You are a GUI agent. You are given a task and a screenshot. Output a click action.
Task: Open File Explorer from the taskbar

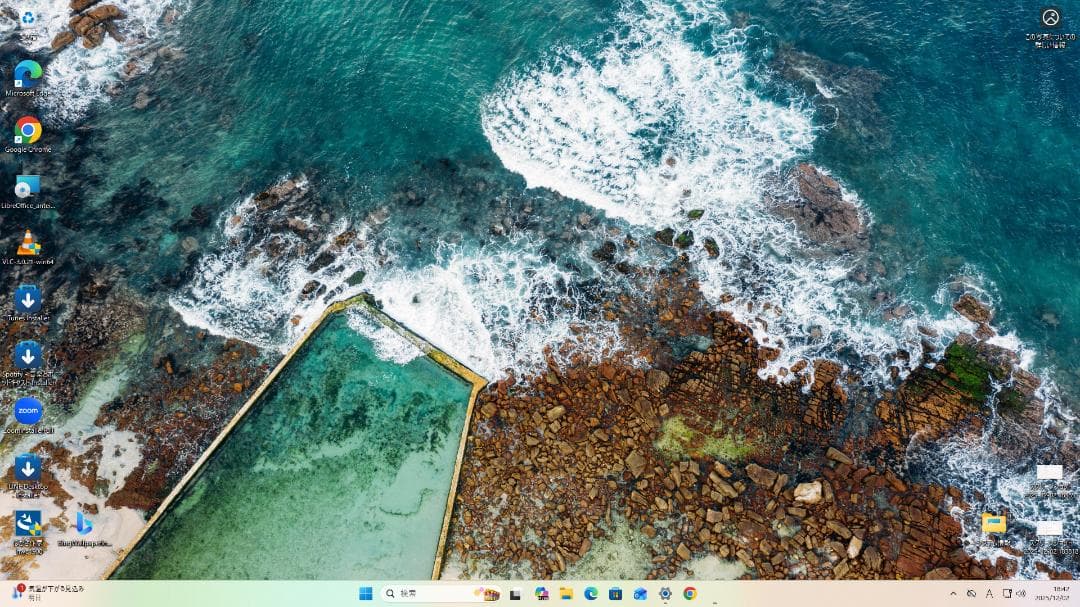tap(566, 594)
